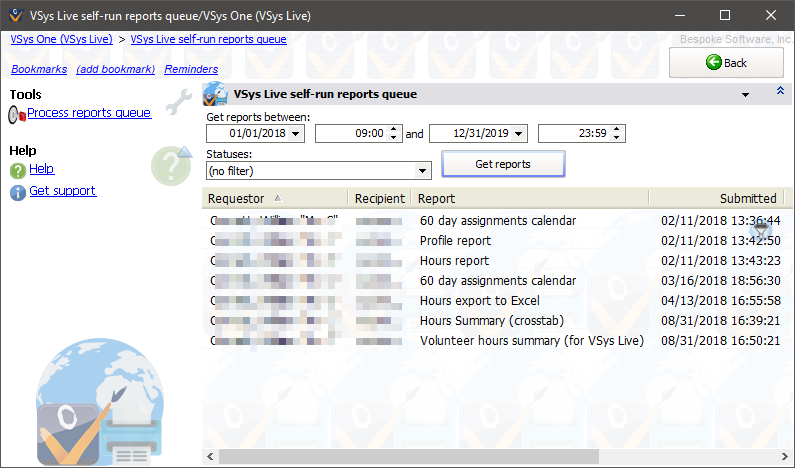This screenshot has width=795, height=468.
Task: Click the Reminders link
Action: pos(191,69)
